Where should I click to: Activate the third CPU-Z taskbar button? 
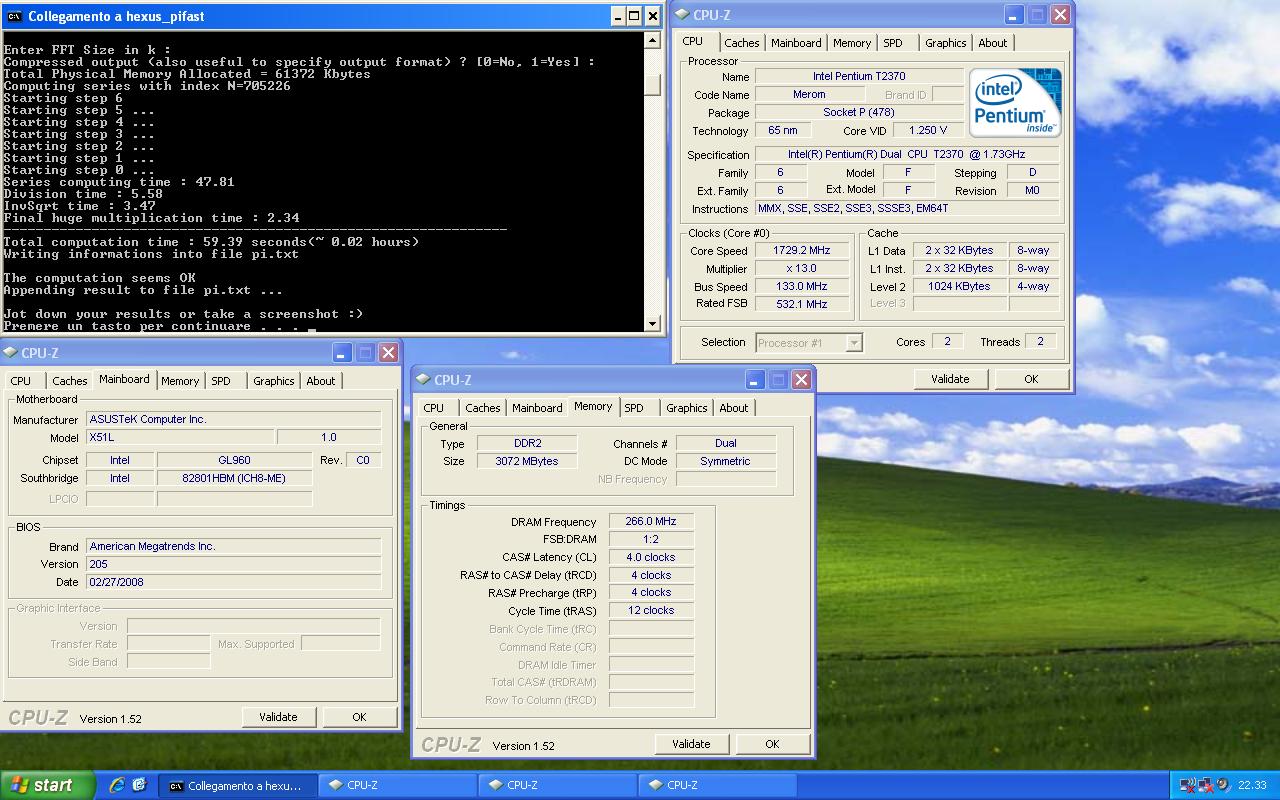tap(718, 785)
